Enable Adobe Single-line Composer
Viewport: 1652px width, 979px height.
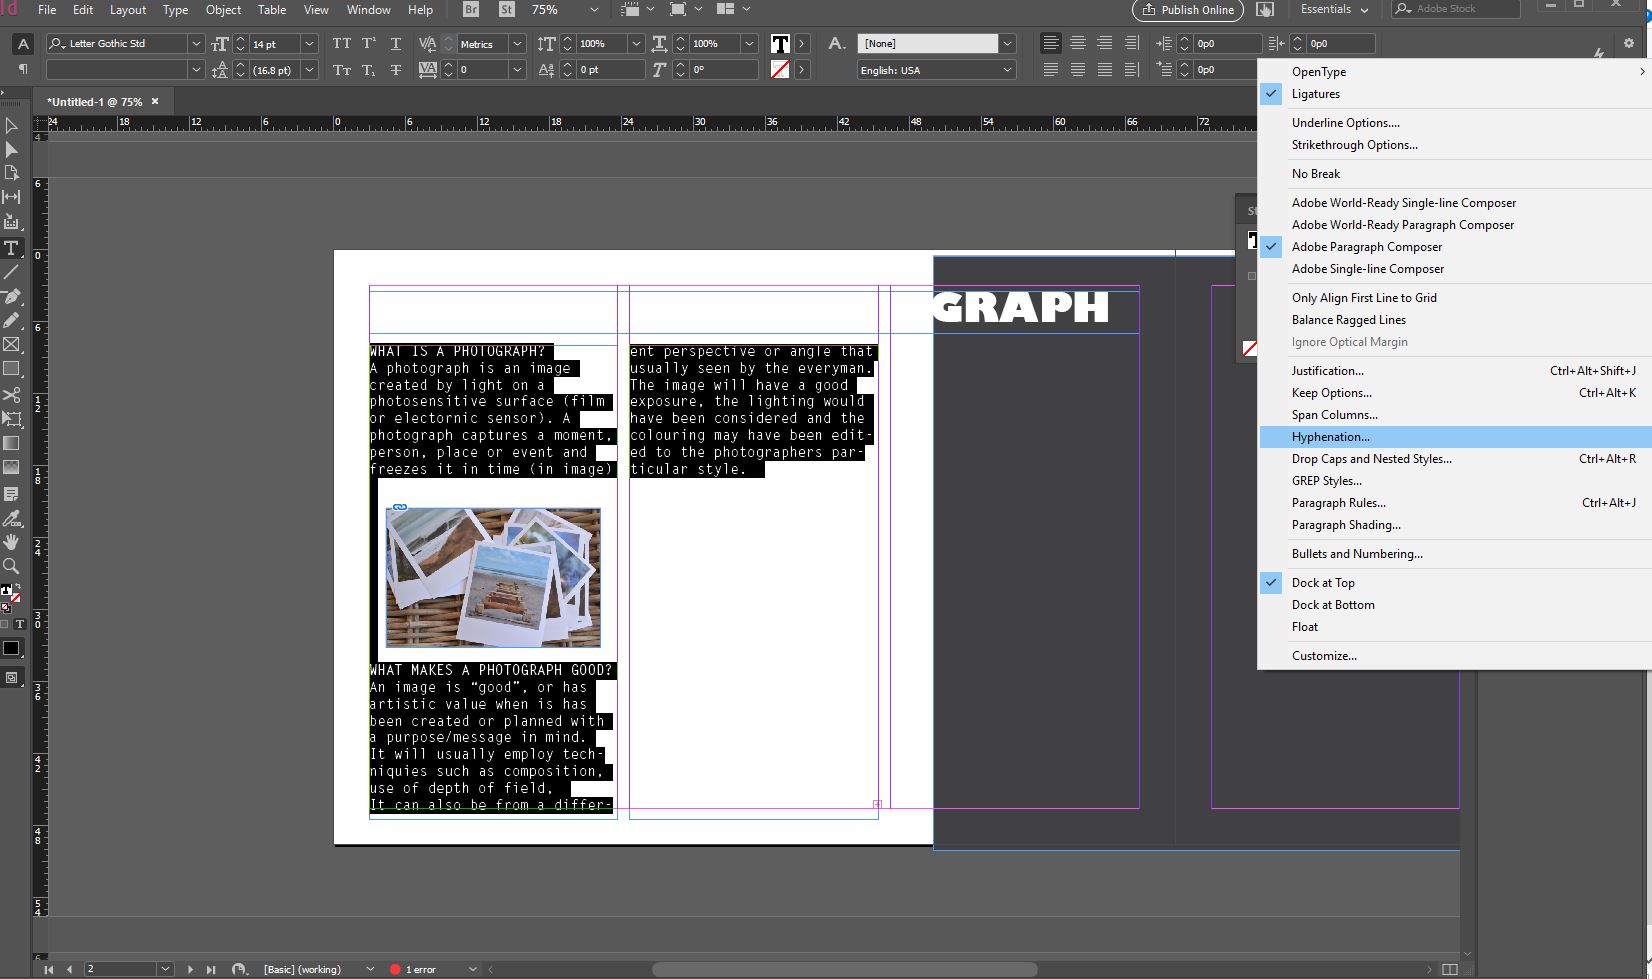[1367, 269]
